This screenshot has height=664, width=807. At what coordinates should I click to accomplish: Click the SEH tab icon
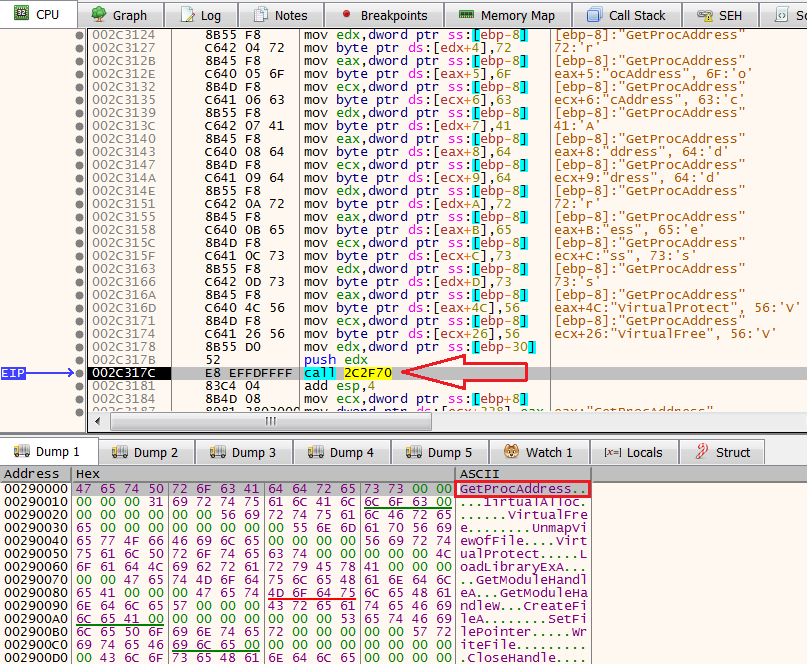point(705,15)
